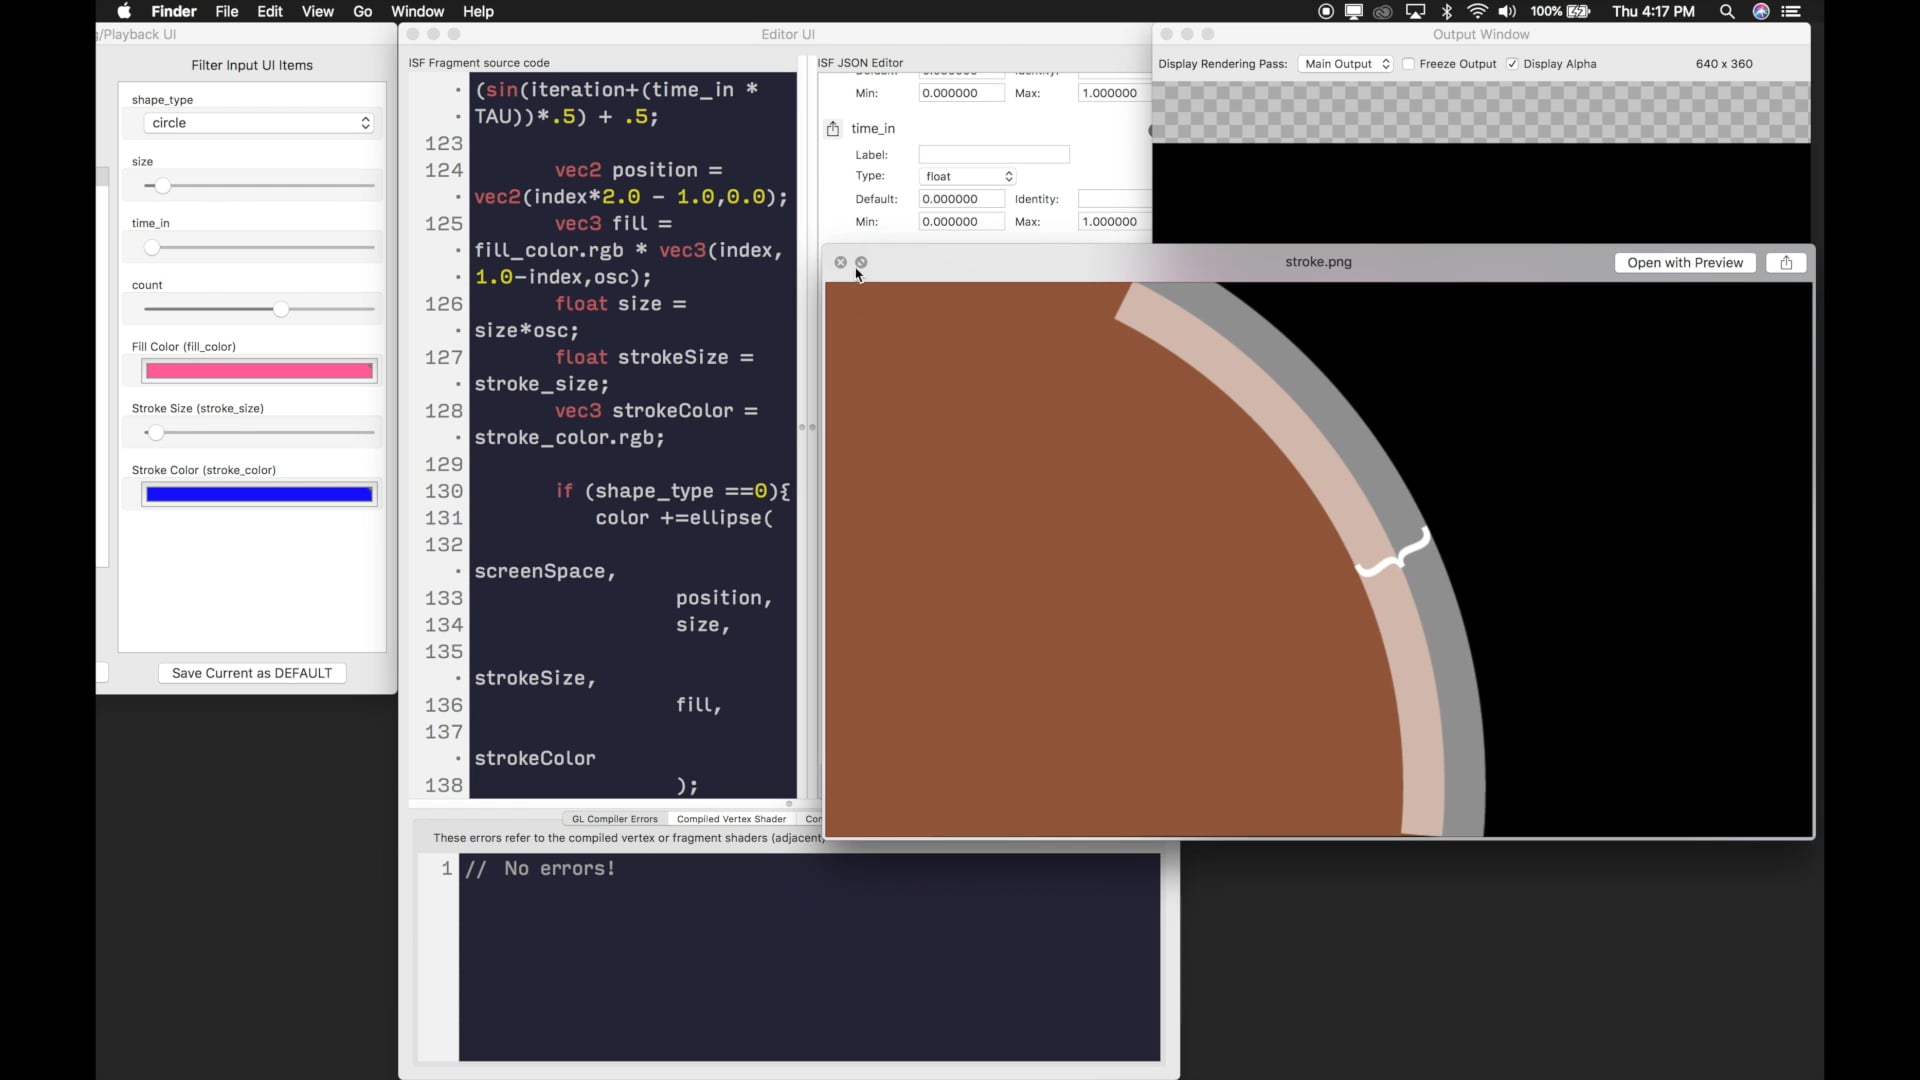Open the Notification Center list icon
The height and width of the screenshot is (1080, 1920).
(1791, 12)
